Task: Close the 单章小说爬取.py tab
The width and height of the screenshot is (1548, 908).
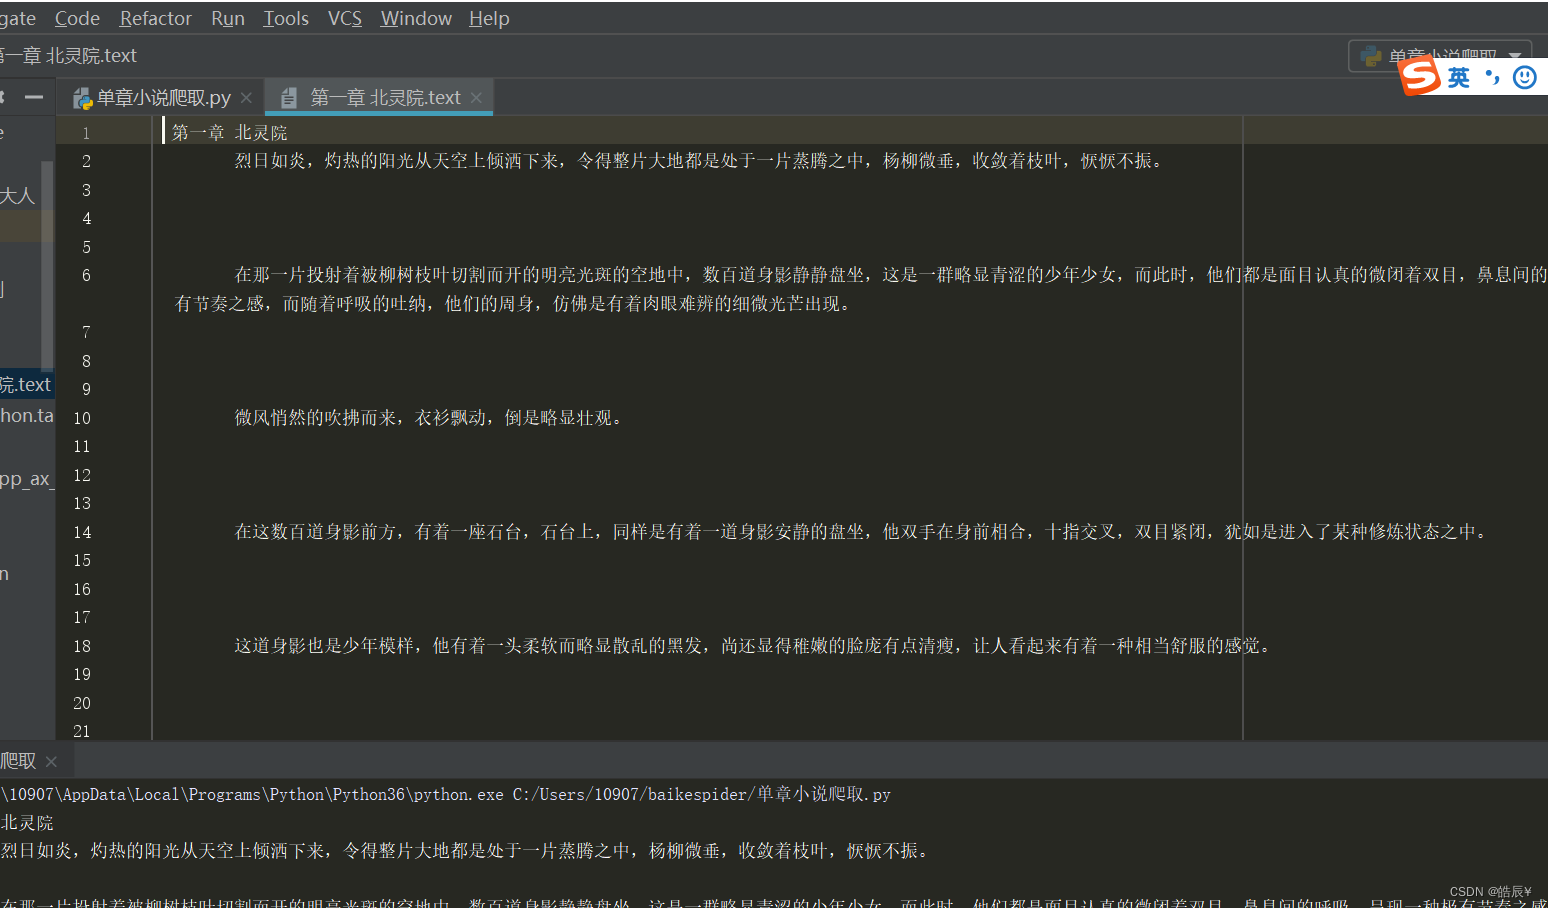Action: (246, 98)
